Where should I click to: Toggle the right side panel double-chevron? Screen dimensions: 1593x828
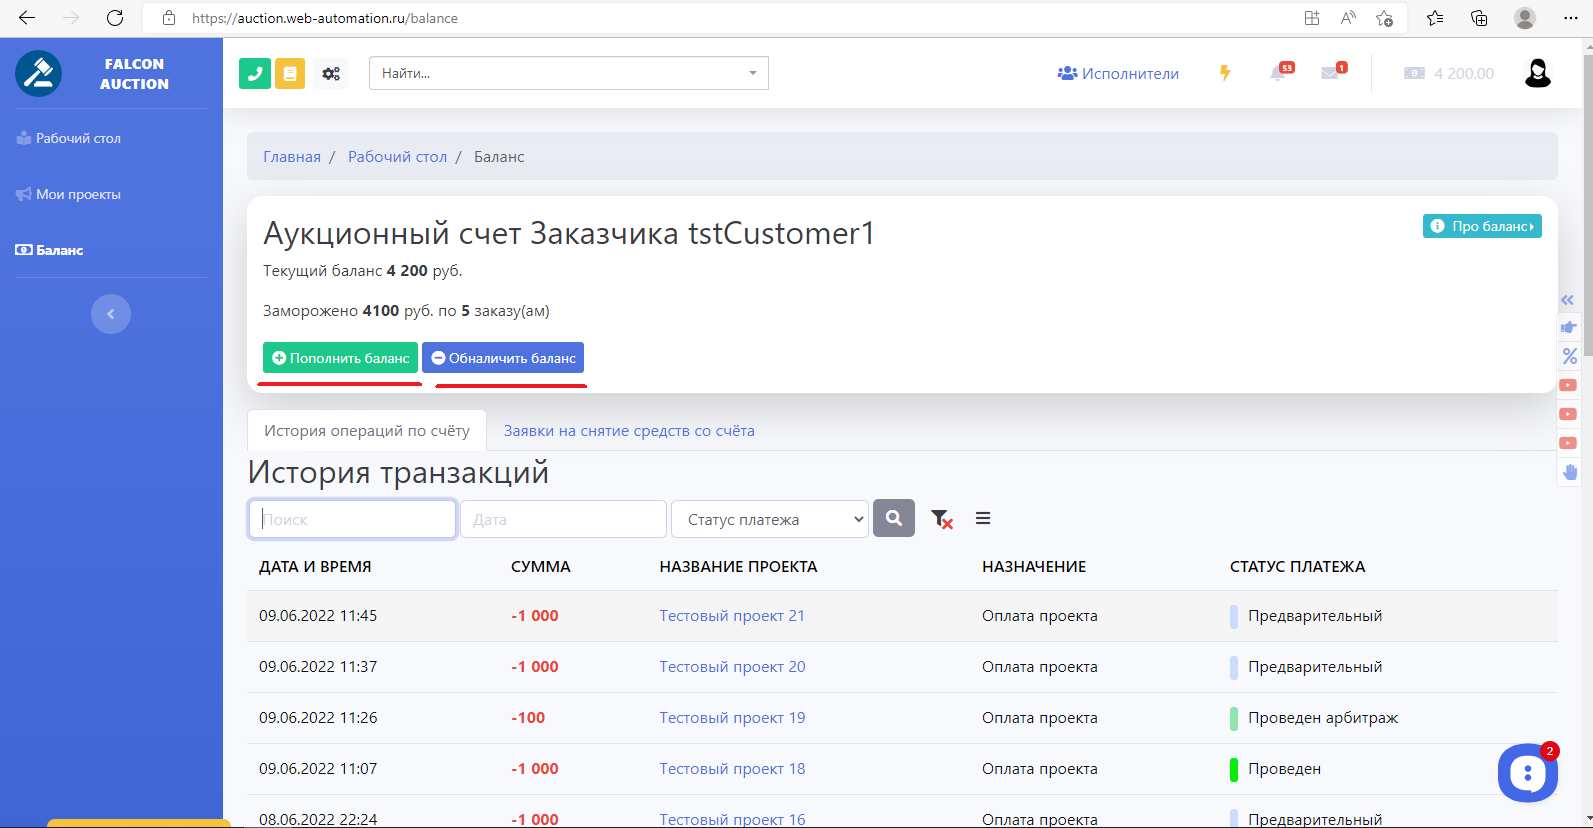[1567, 300]
